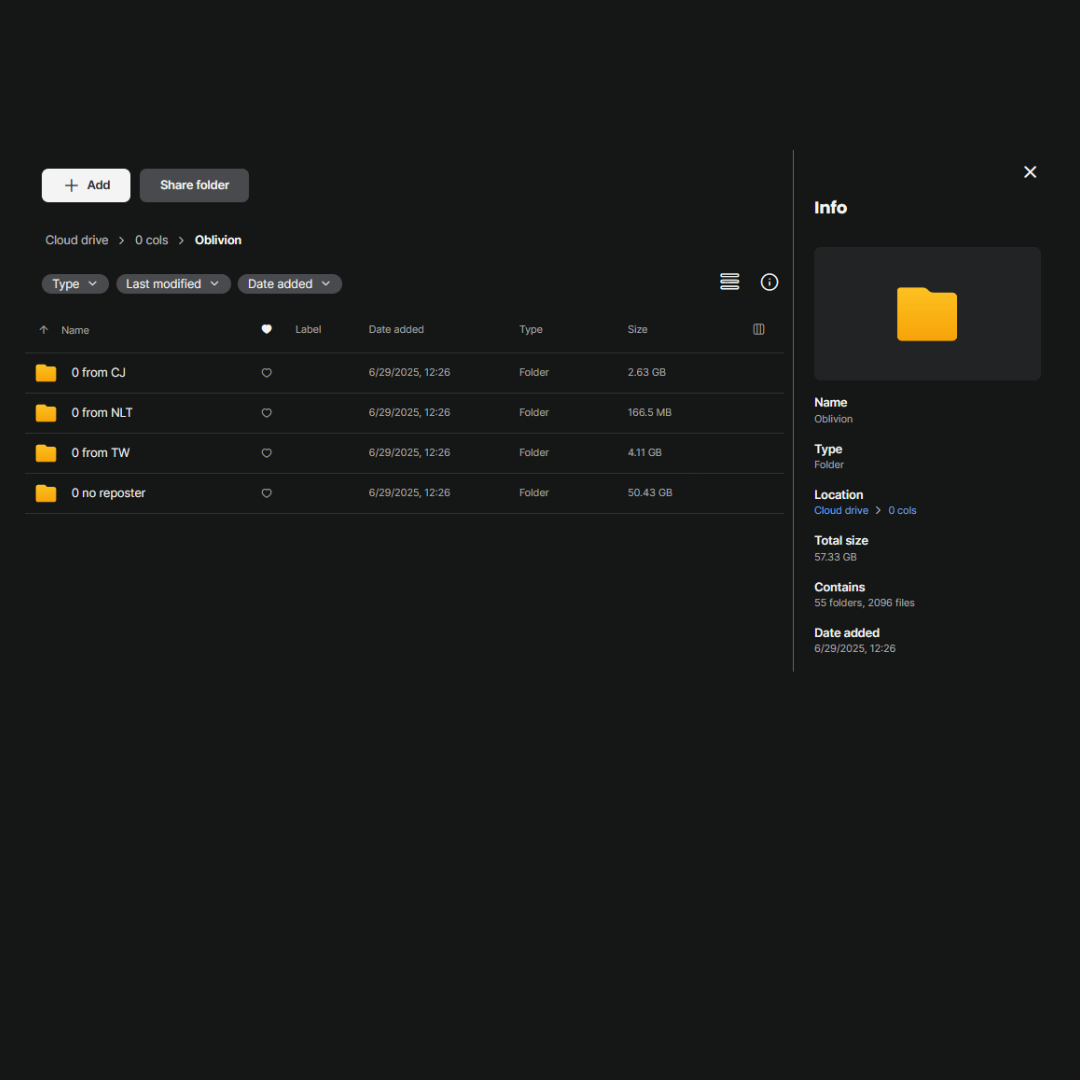This screenshot has height=1080, width=1080.
Task: Open Cloud drive link in Info location
Action: coord(841,510)
